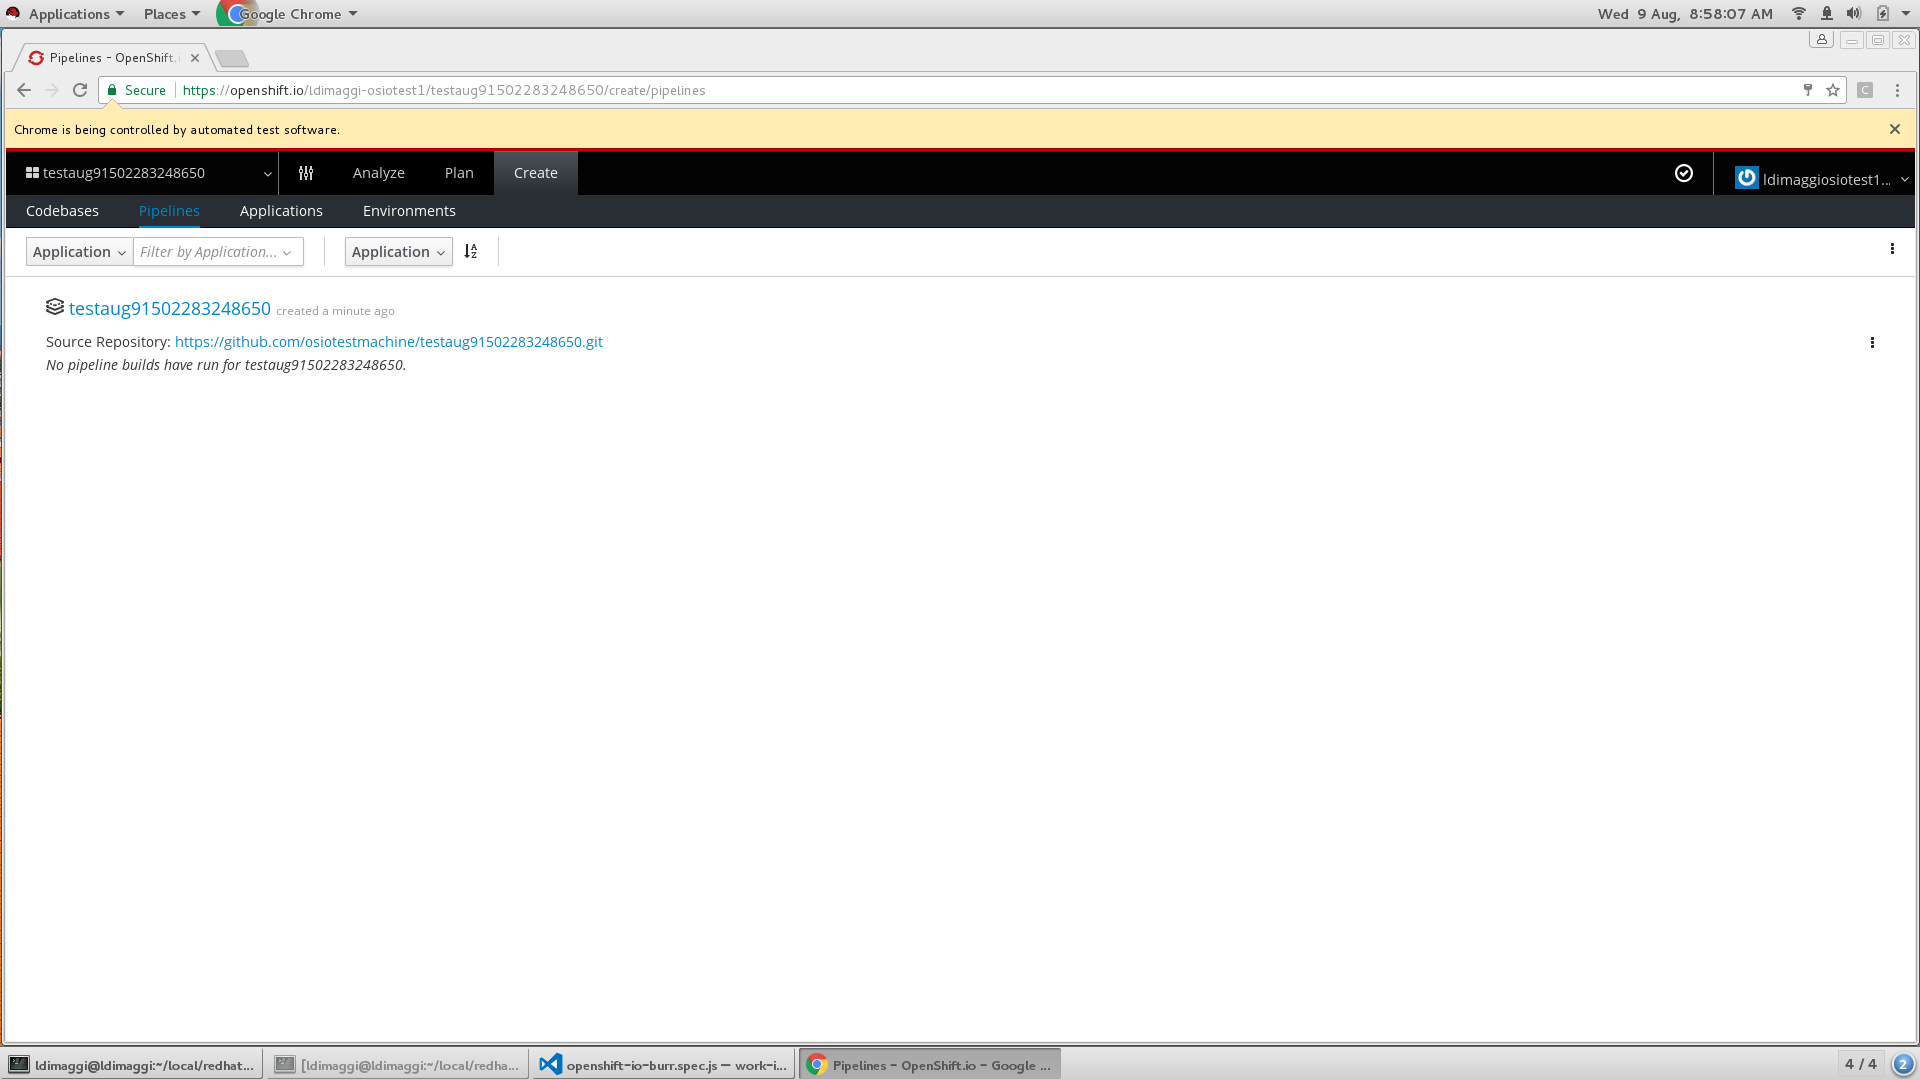
Task: Open the ldimaggiosiotest1 account dropdown
Action: (1820, 178)
